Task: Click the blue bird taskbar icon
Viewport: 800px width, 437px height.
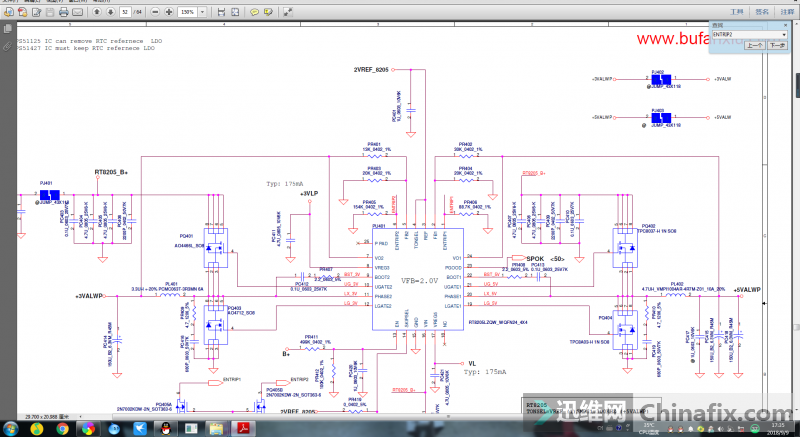Action: (139, 429)
